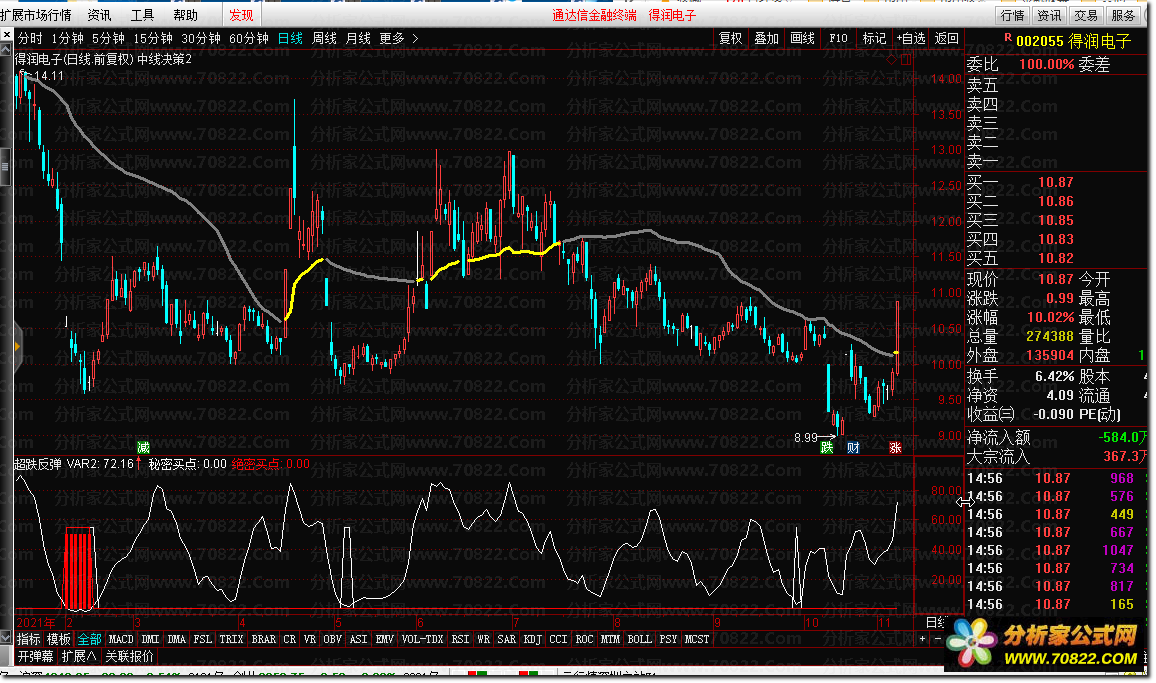
Task: Click the red 涨 marker below the chart
Action: point(895,447)
